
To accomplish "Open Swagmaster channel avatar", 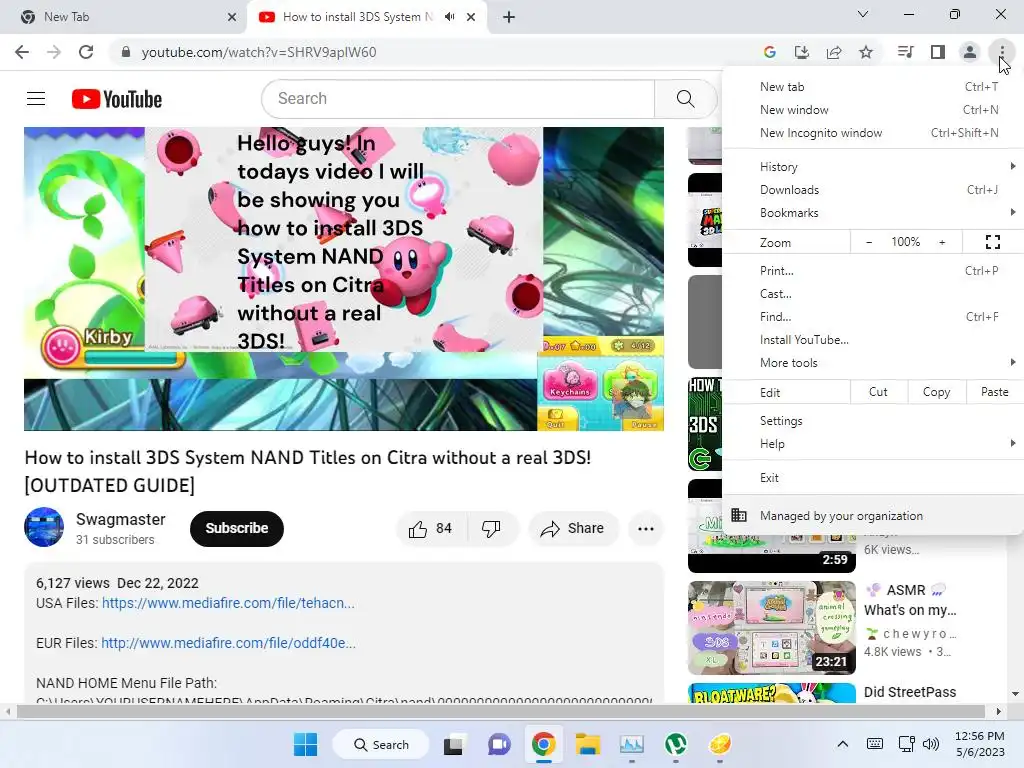I will [44, 527].
